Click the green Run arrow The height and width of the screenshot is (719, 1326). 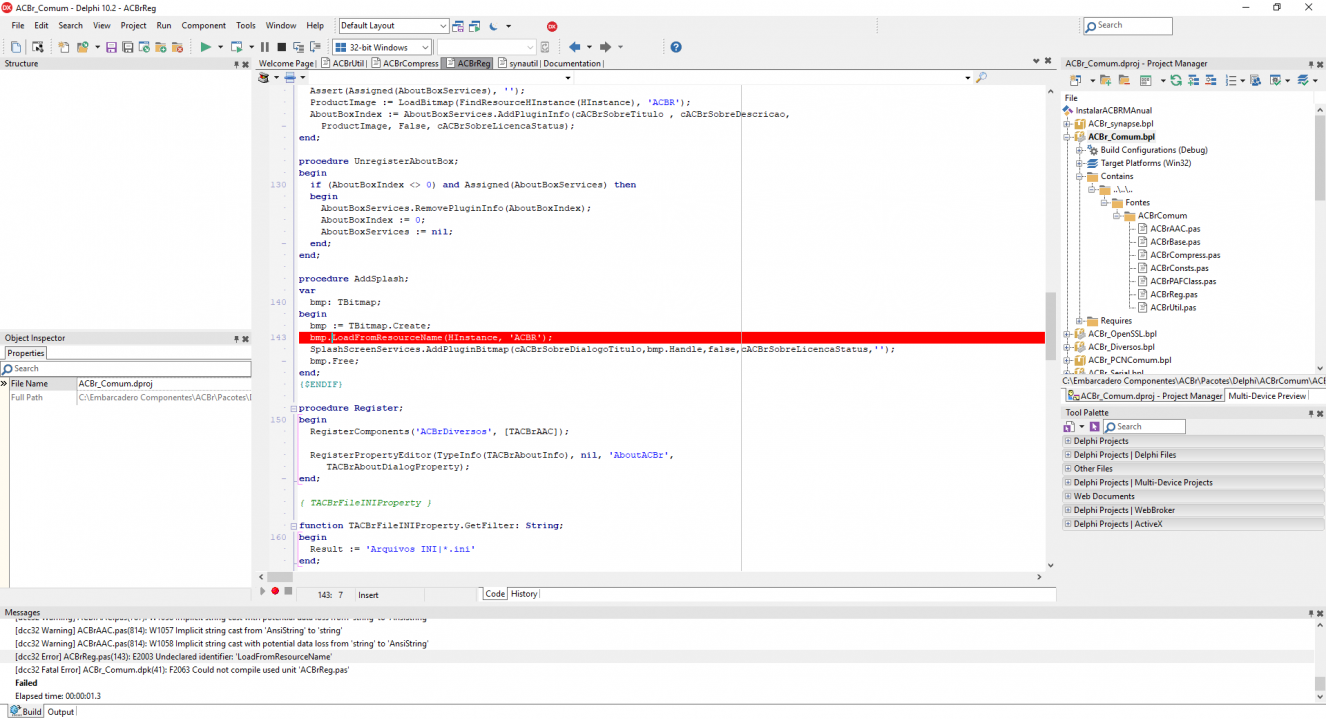[206, 47]
